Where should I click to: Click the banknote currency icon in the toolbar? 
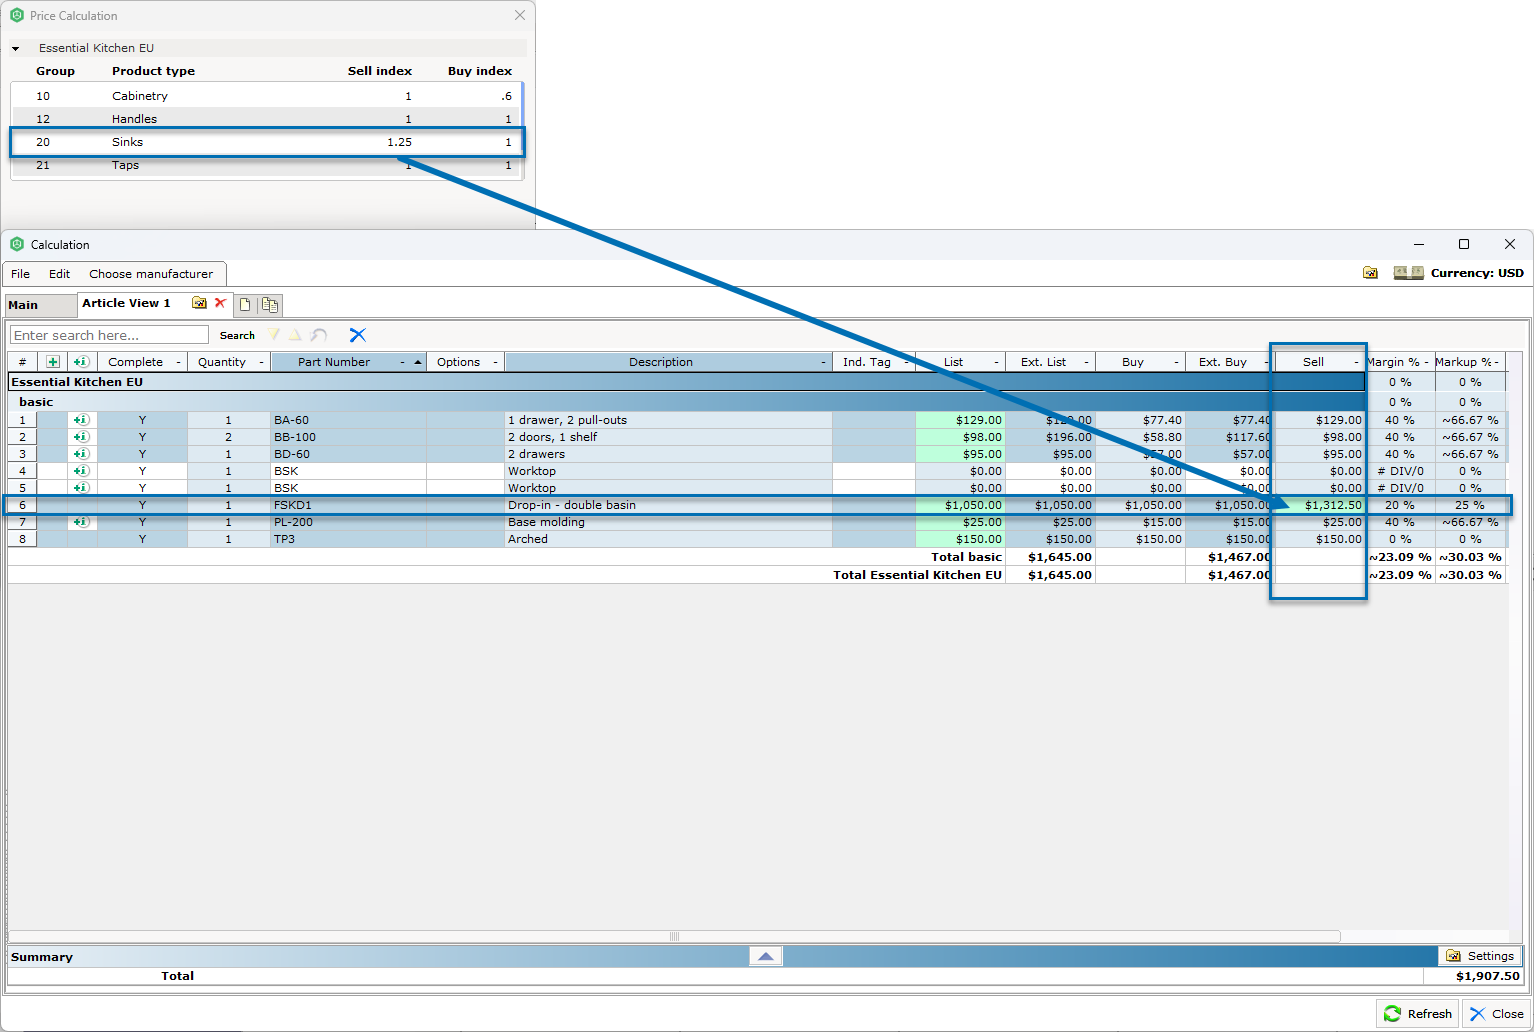tap(1407, 272)
